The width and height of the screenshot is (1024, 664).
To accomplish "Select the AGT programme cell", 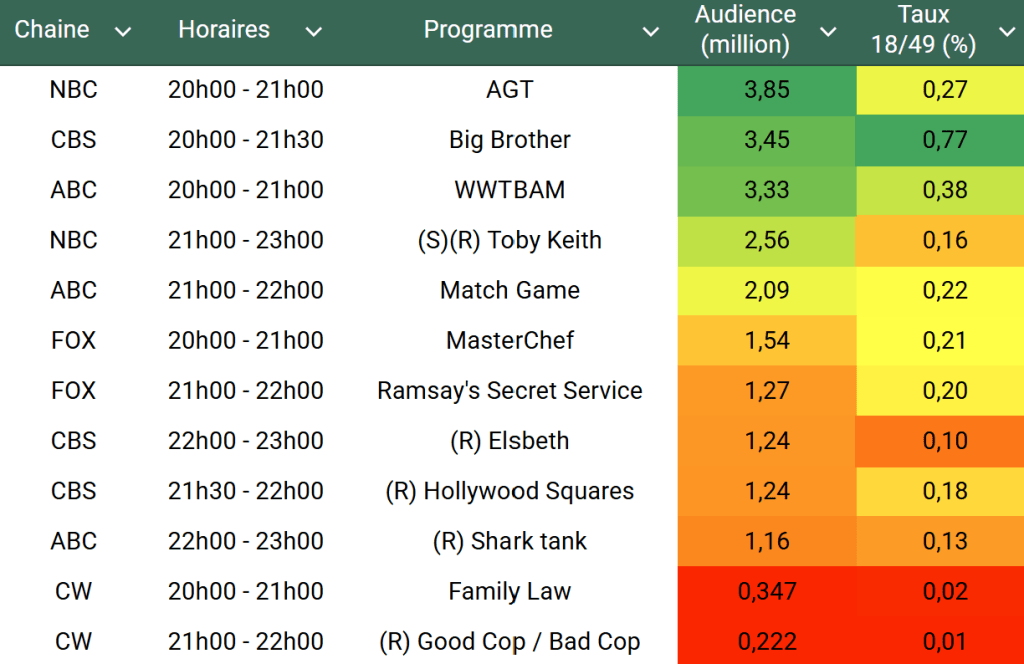I will [510, 90].
